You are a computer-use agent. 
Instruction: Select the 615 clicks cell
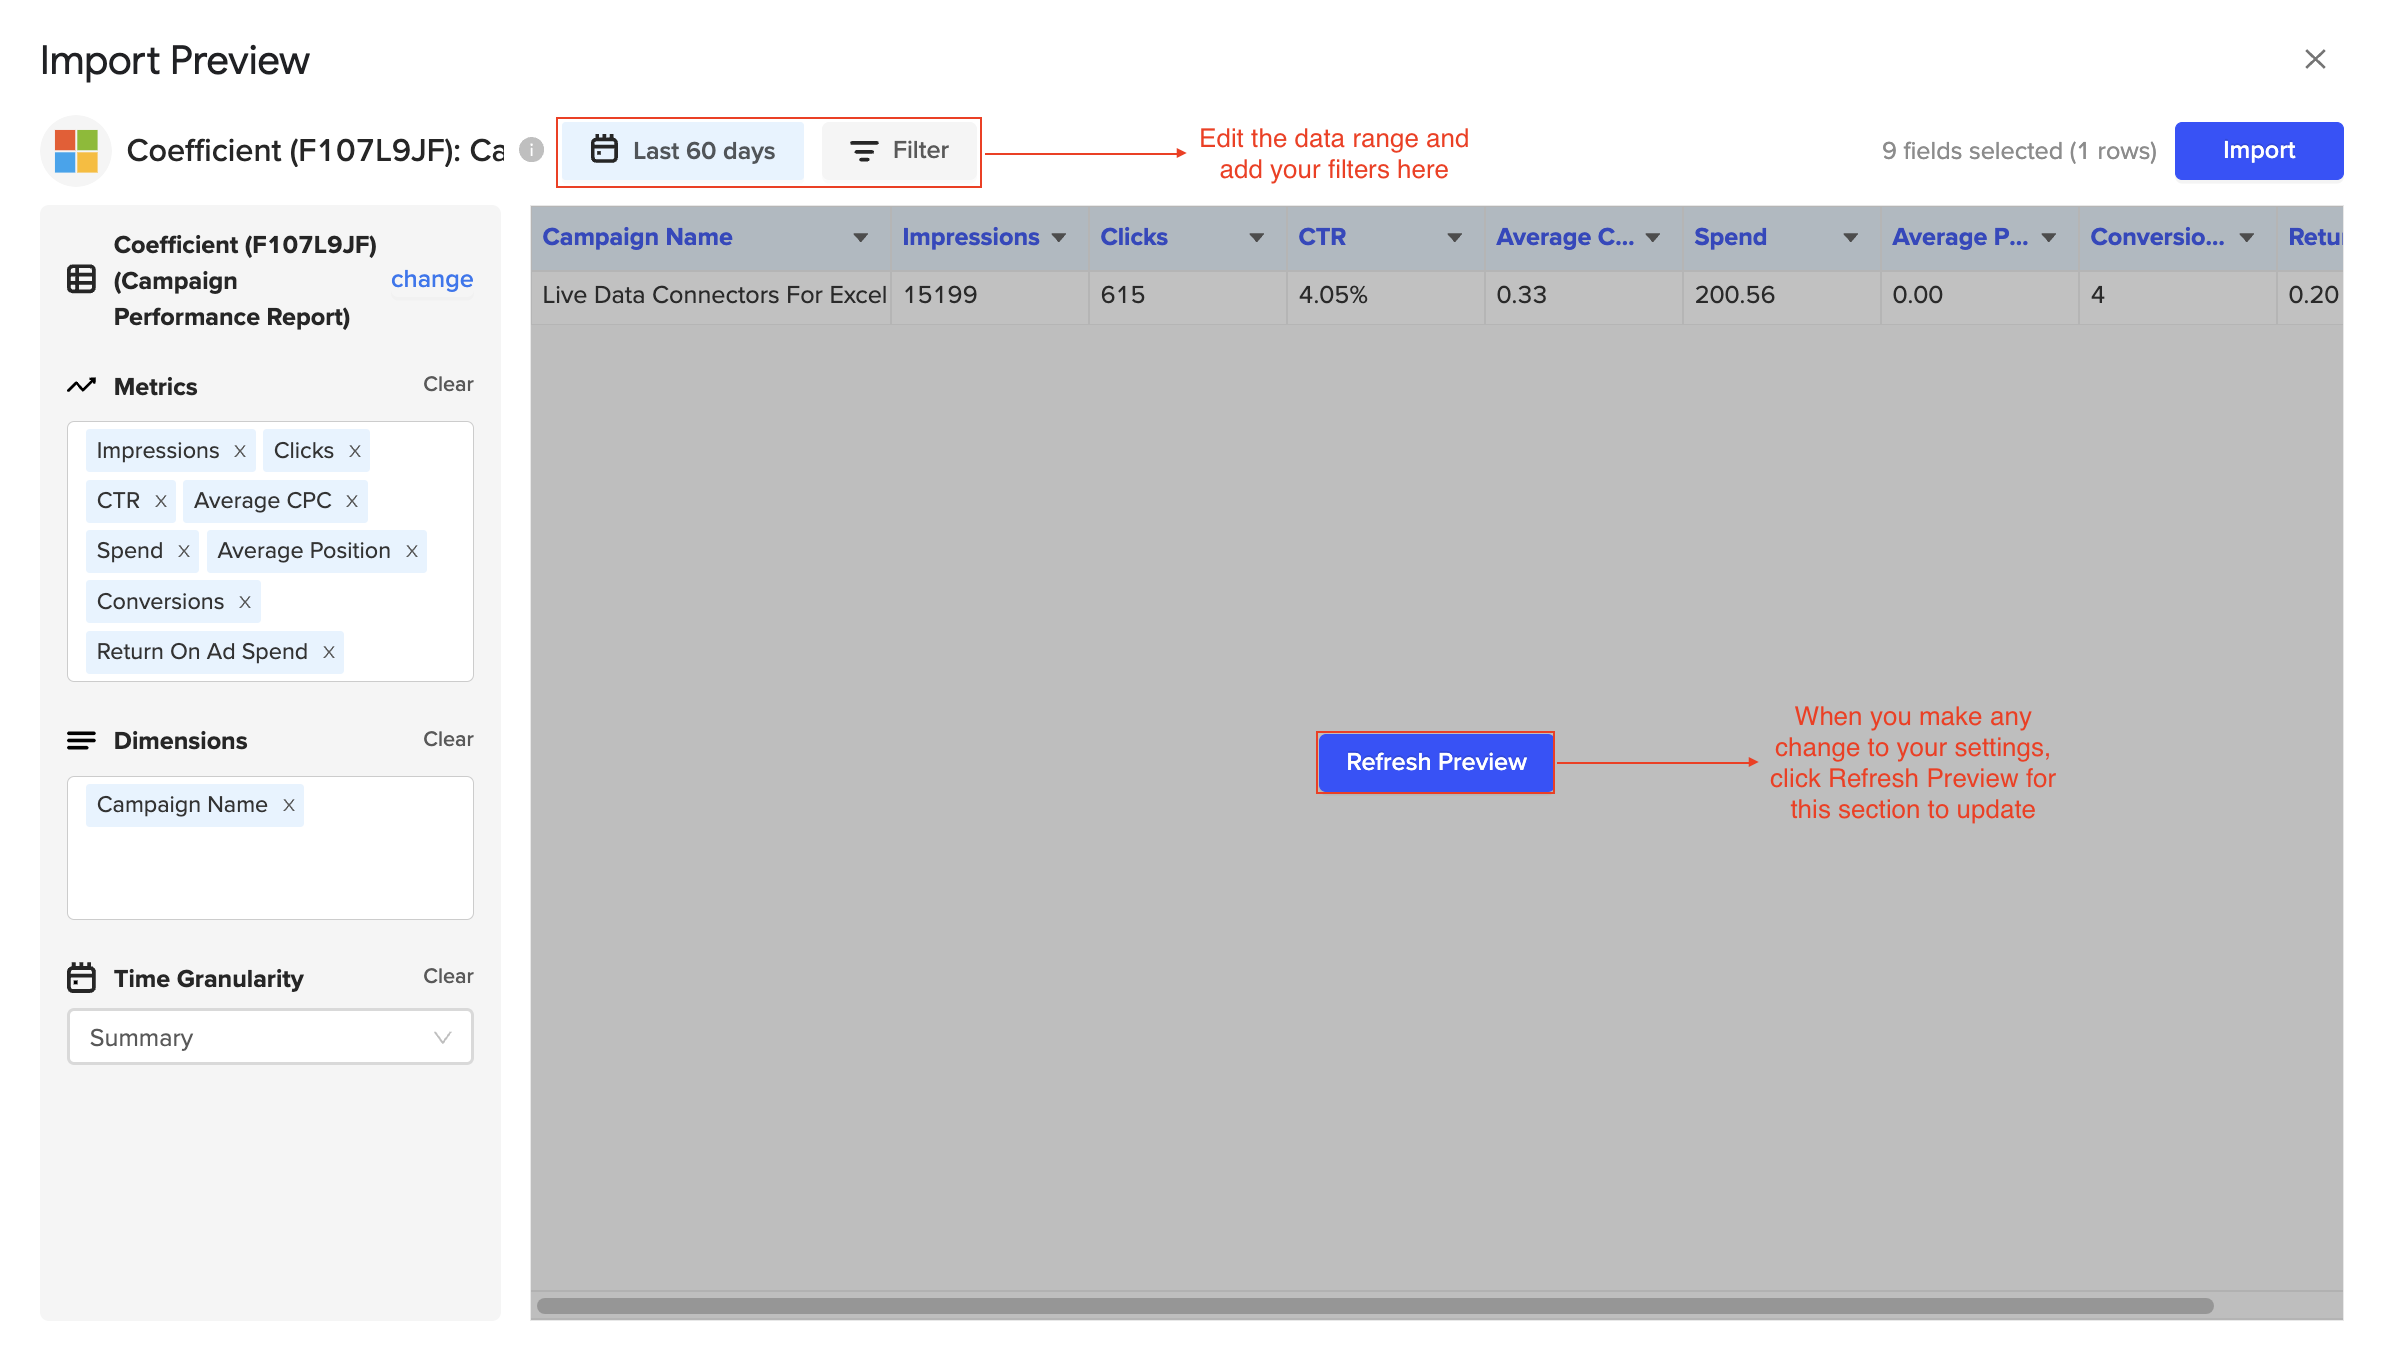coord(1188,296)
